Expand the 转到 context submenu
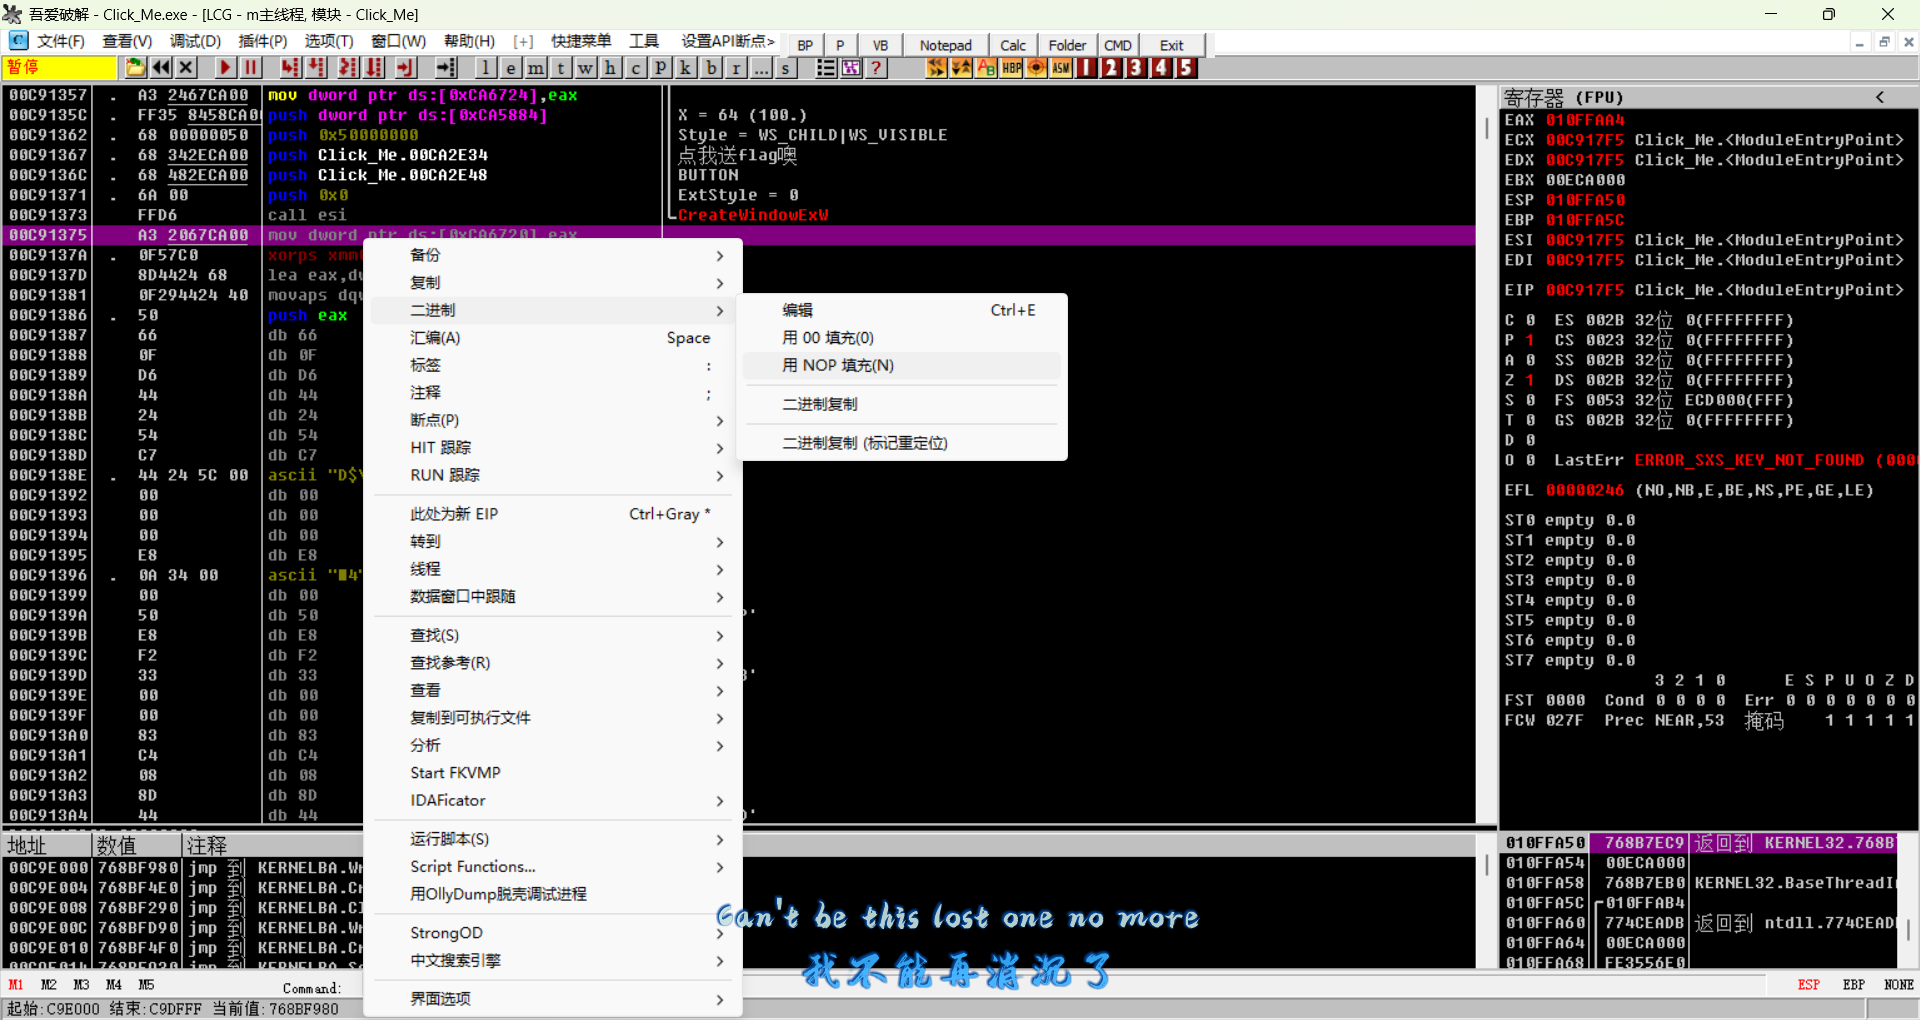1920x1020 pixels. tap(553, 541)
